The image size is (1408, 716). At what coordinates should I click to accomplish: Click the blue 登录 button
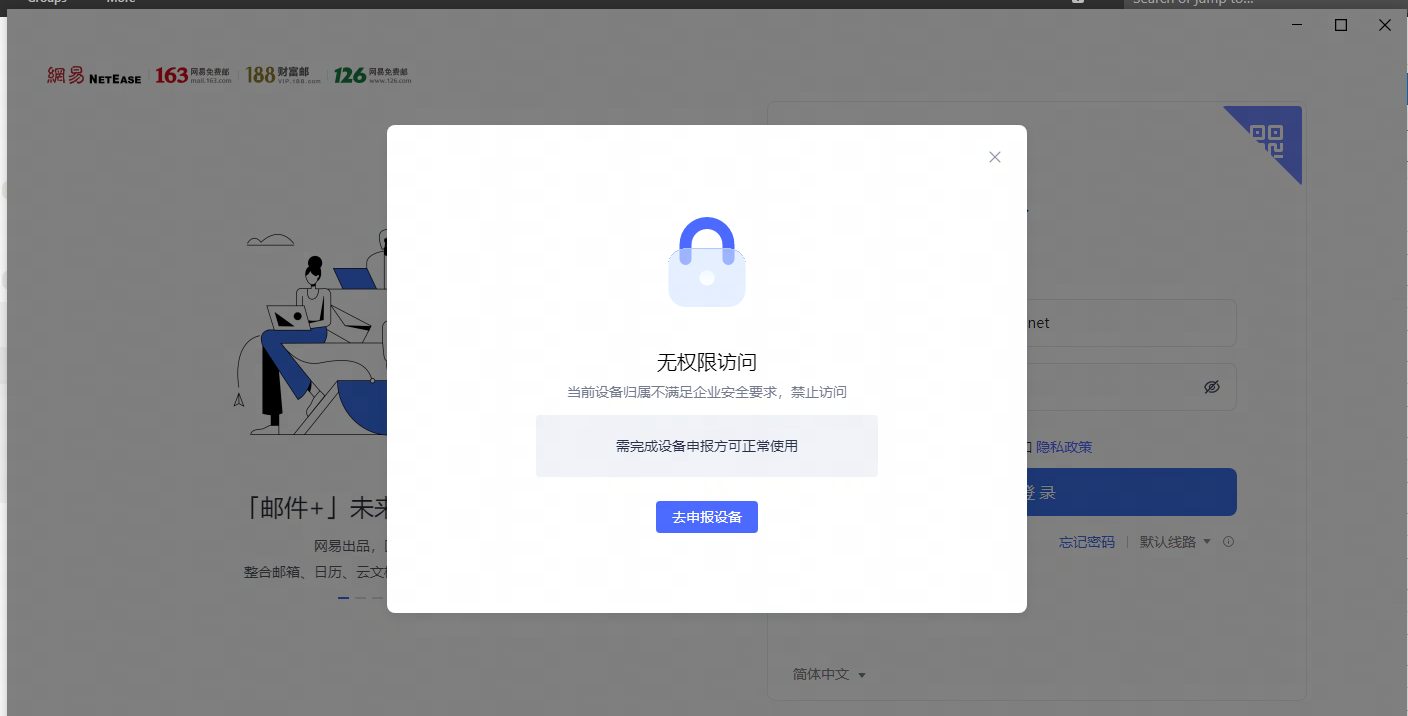pyautogui.click(x=1130, y=493)
